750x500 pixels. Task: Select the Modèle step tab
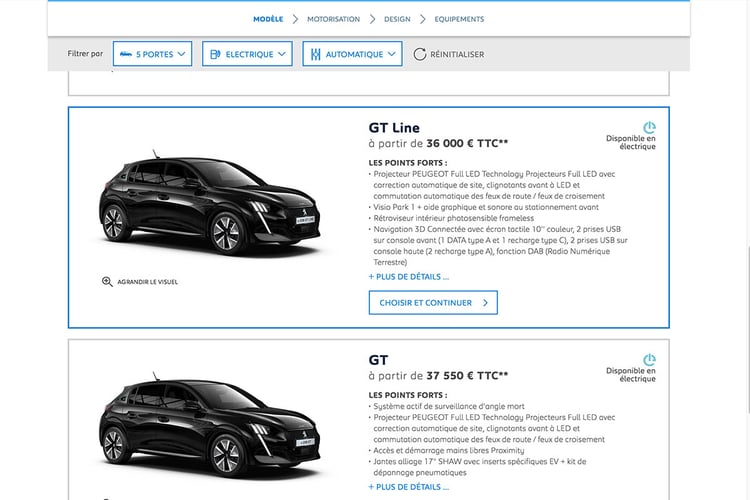pyautogui.click(x=268, y=18)
